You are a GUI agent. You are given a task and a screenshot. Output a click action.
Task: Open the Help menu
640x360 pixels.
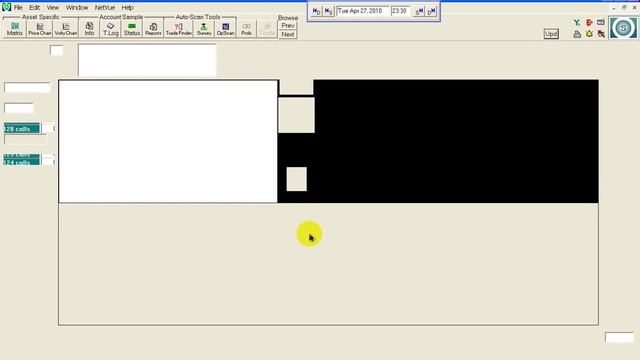tap(127, 7)
